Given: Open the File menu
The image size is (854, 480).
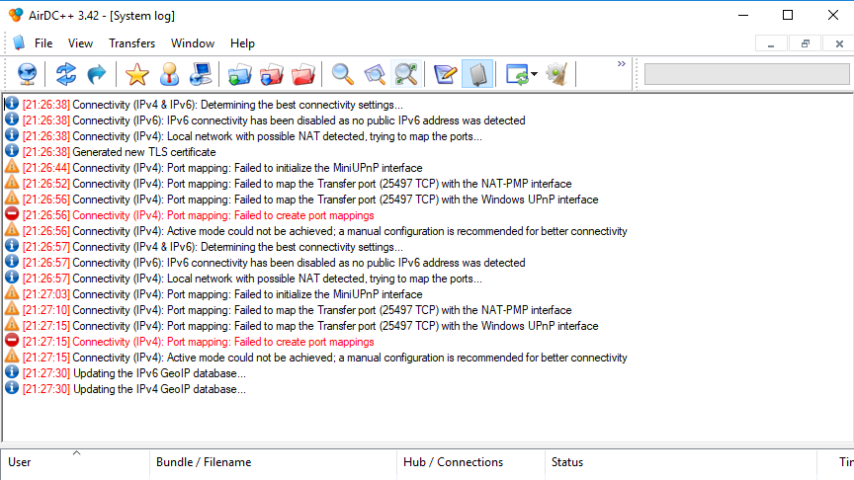Looking at the screenshot, I should click(44, 43).
